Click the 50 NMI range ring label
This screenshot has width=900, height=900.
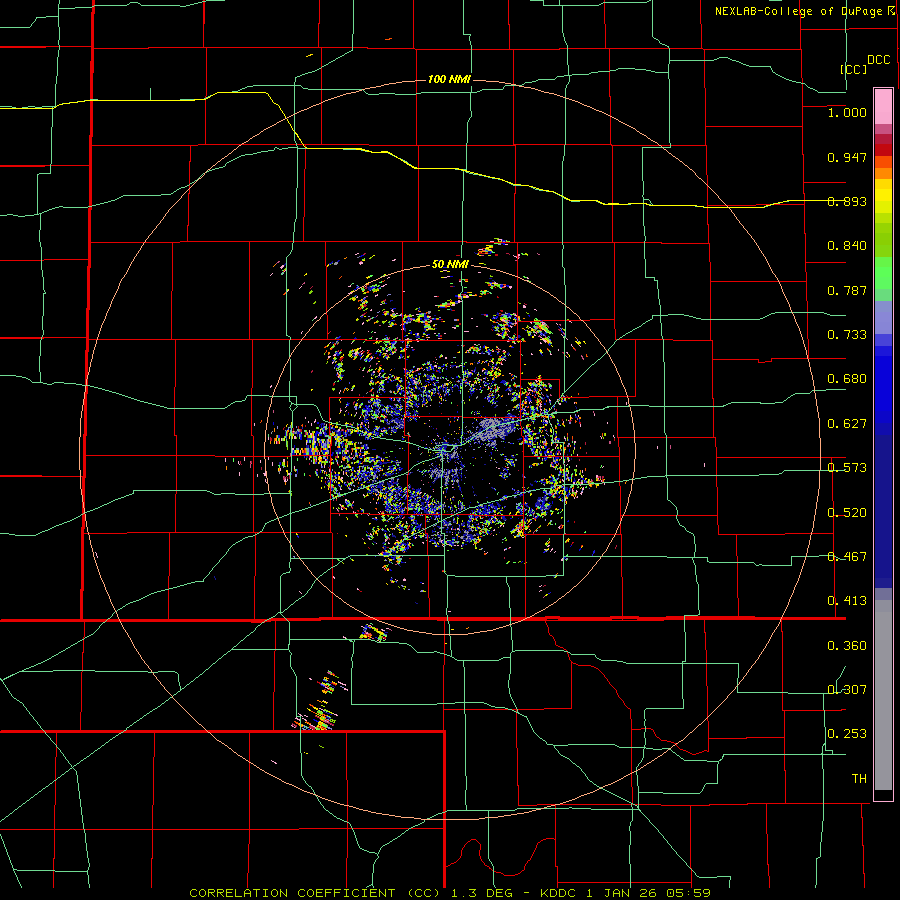[x=450, y=265]
